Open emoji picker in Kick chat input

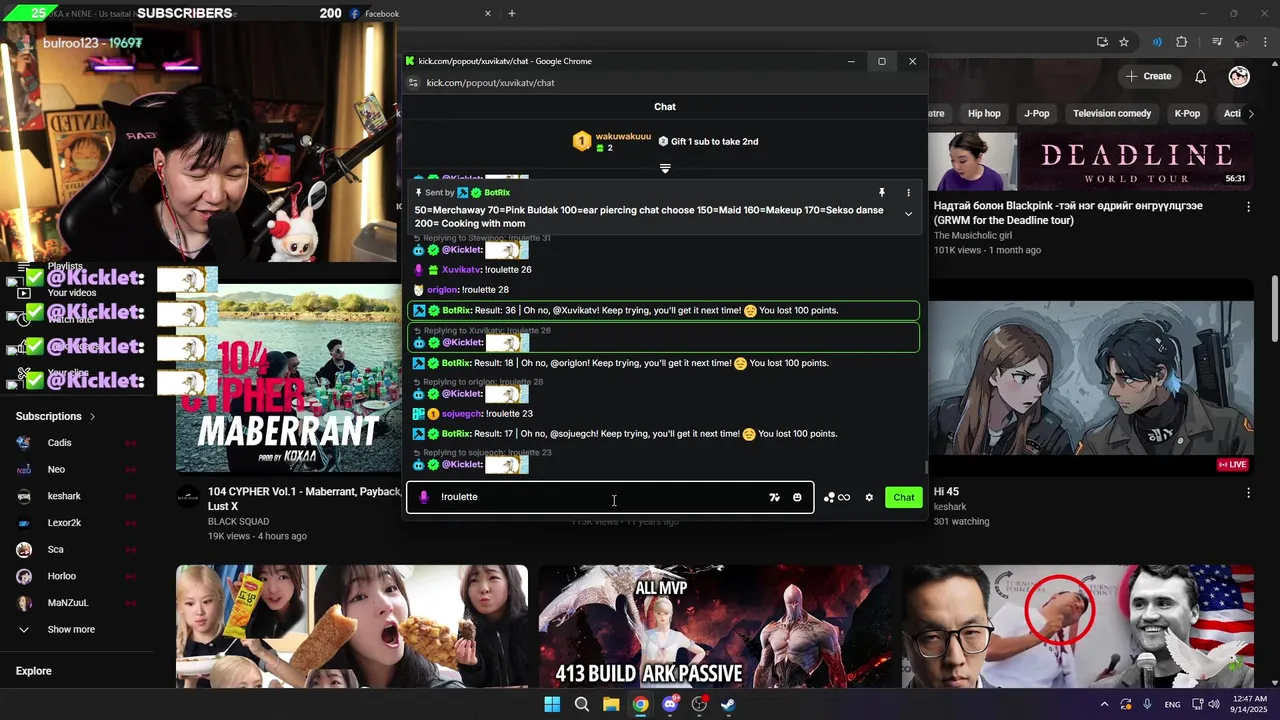click(797, 497)
